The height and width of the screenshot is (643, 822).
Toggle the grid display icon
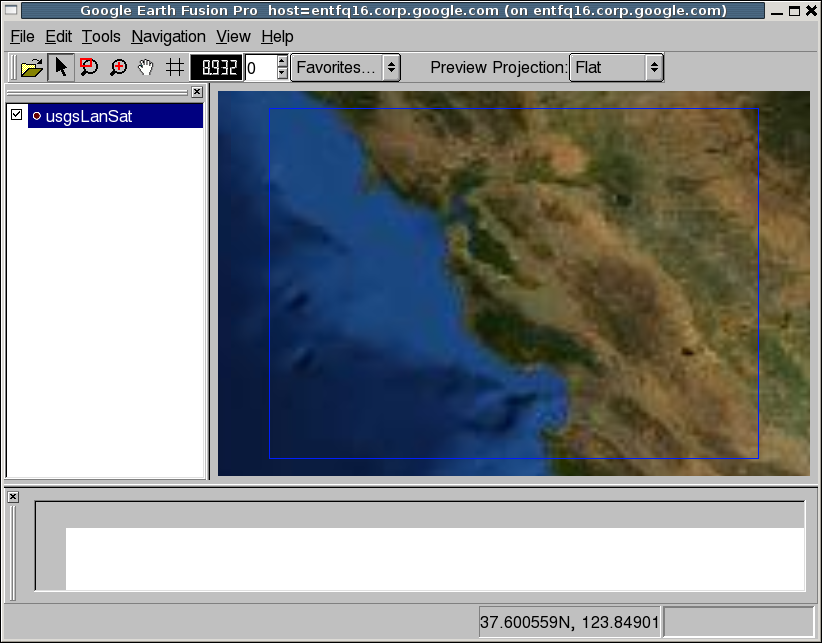tap(174, 67)
